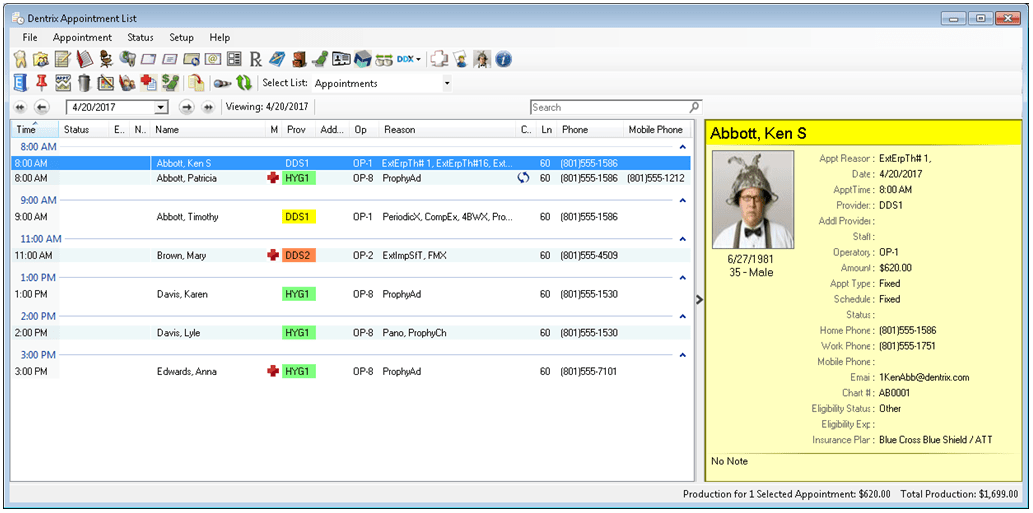Open the File menu
Image resolution: width=1033 pixels, height=513 pixels.
[30, 38]
